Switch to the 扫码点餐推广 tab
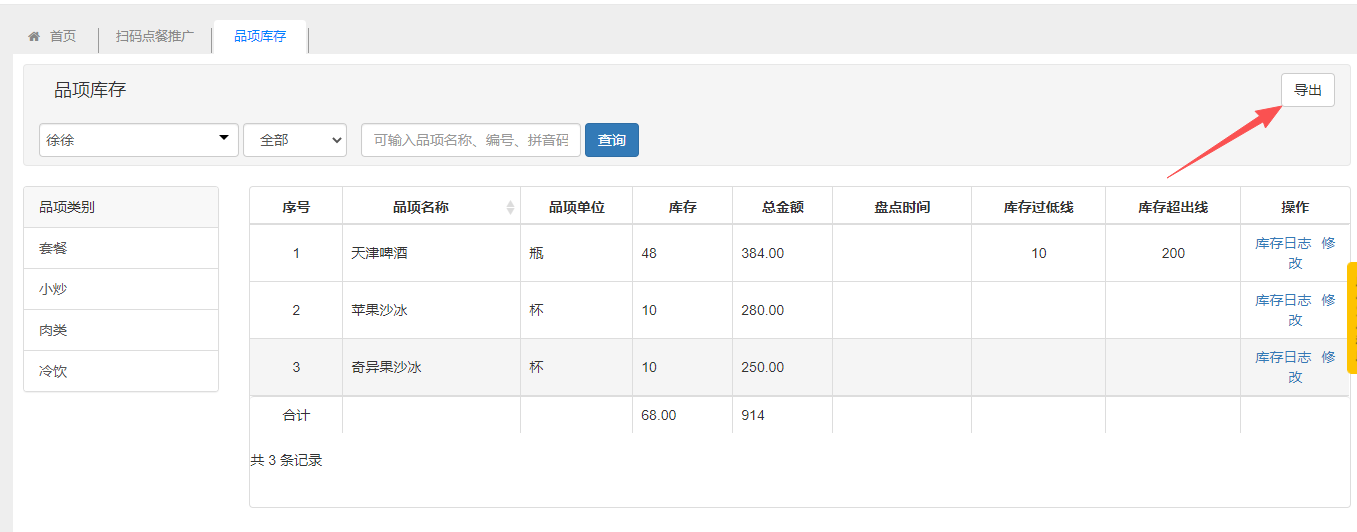Screen dimensions: 1357x532 [155, 36]
